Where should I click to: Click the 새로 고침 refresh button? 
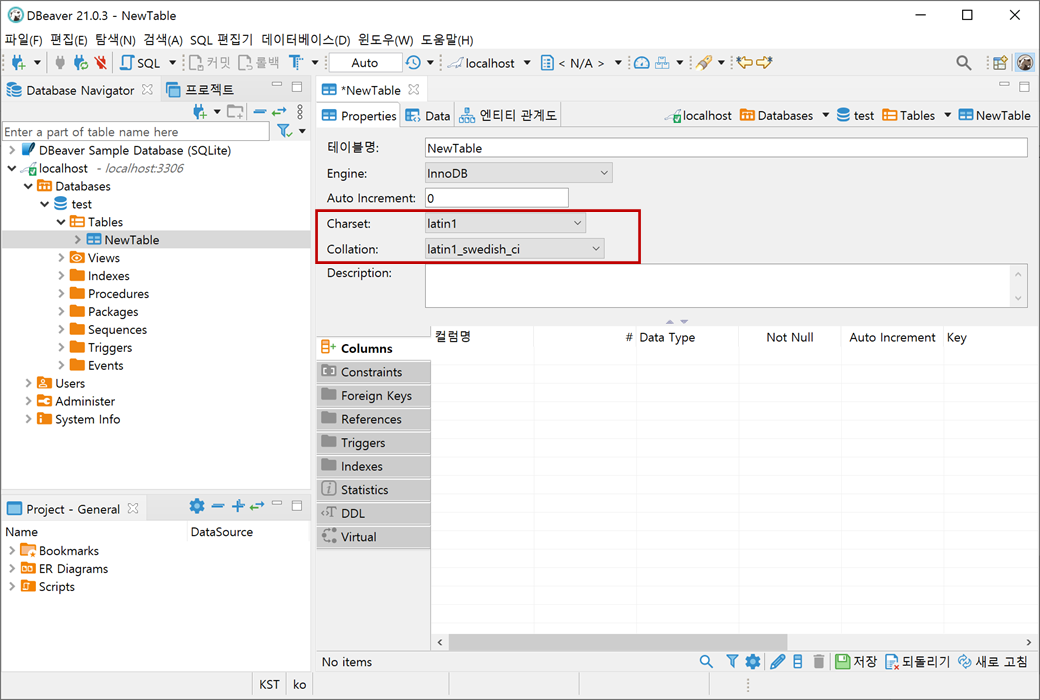coord(992,662)
